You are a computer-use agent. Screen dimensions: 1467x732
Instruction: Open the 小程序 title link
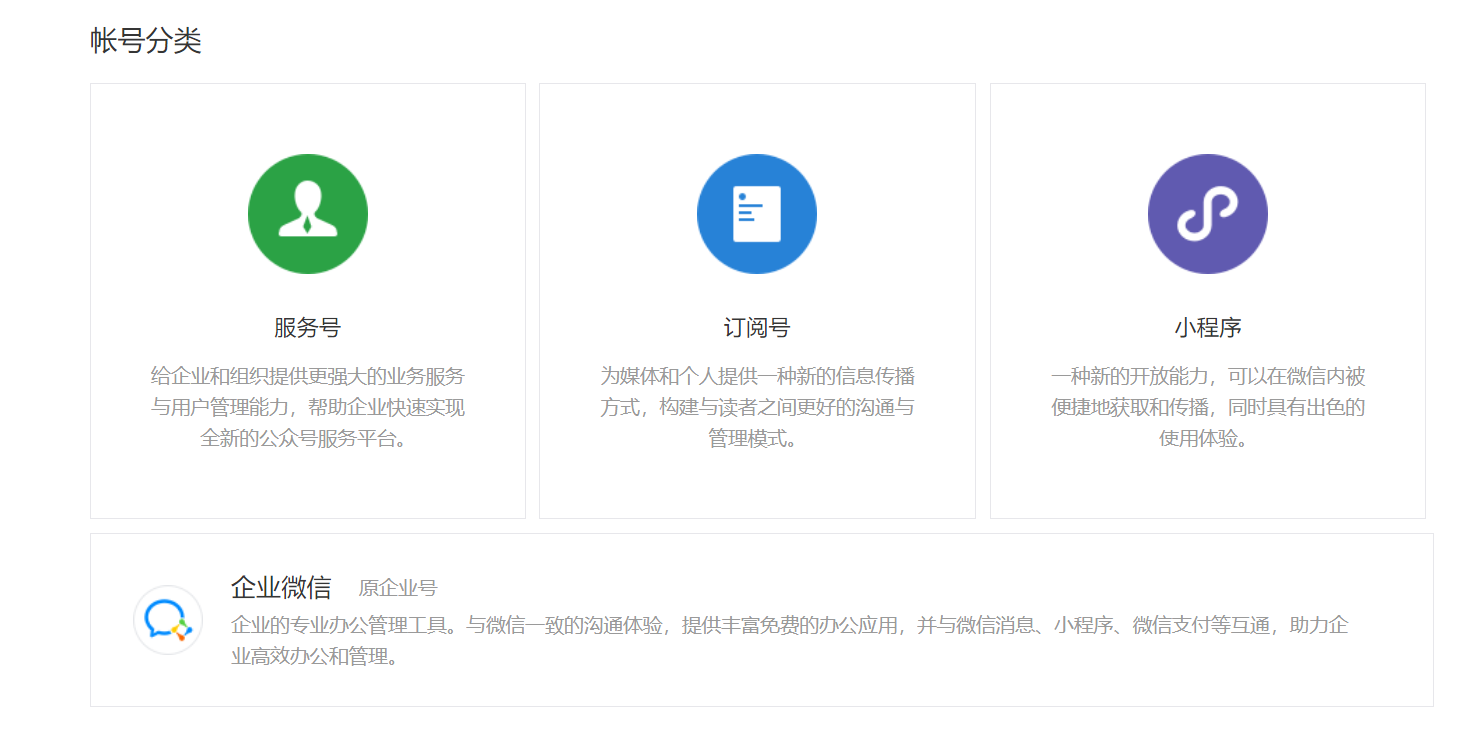click(1208, 328)
